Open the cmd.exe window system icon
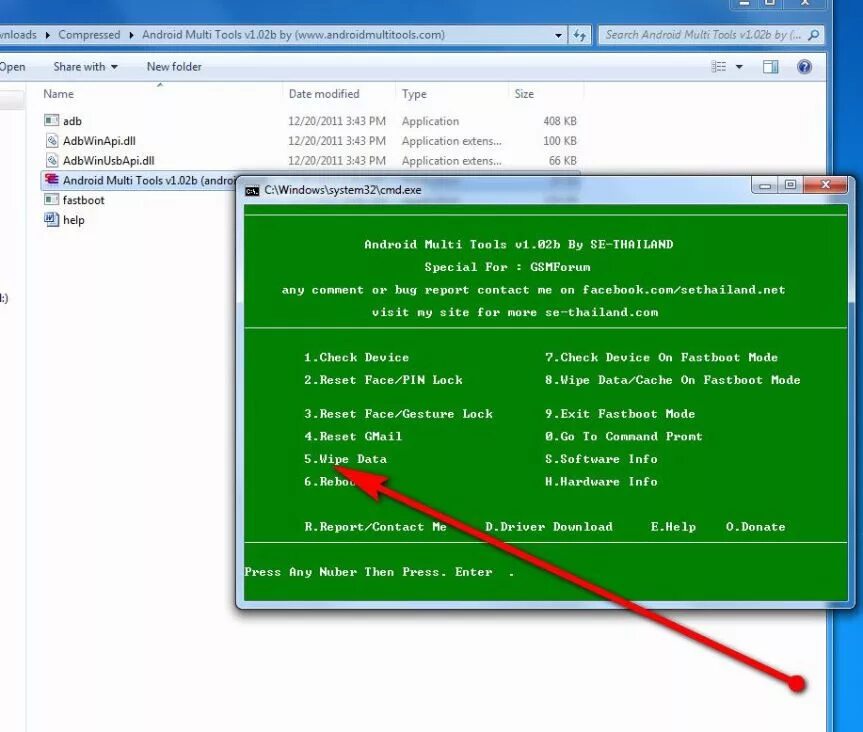This screenshot has height=732, width=863. 252,191
